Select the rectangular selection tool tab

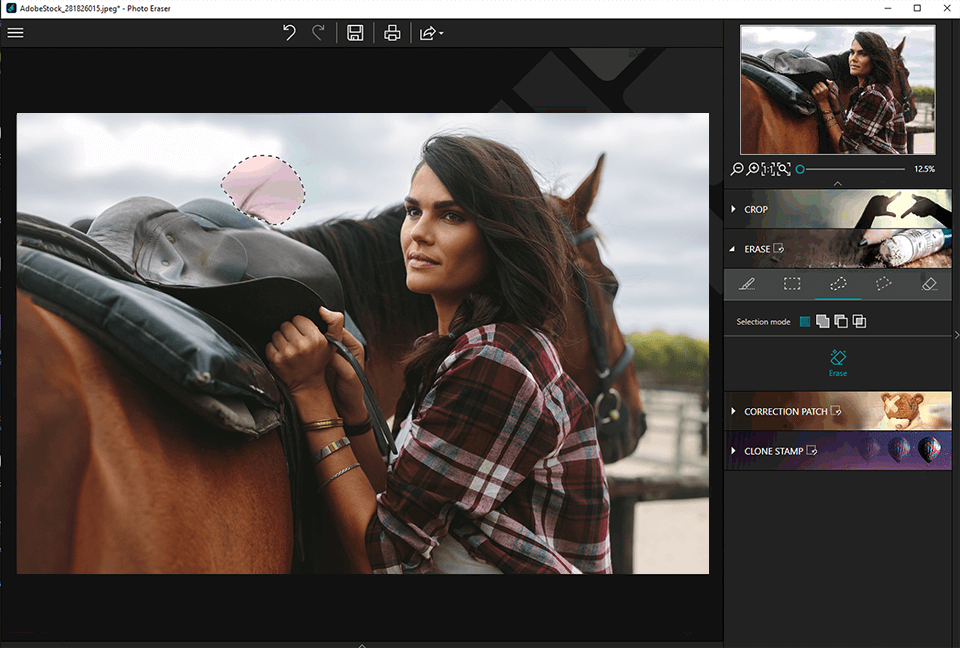[792, 284]
